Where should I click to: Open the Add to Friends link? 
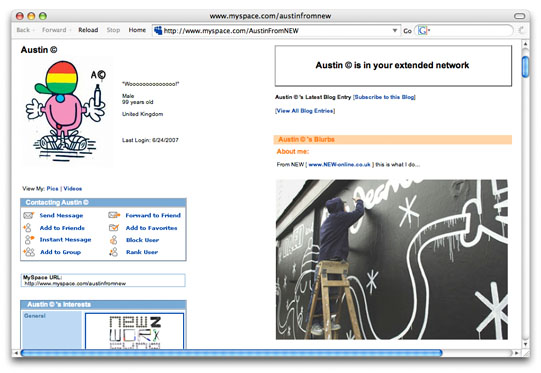[x=62, y=228]
